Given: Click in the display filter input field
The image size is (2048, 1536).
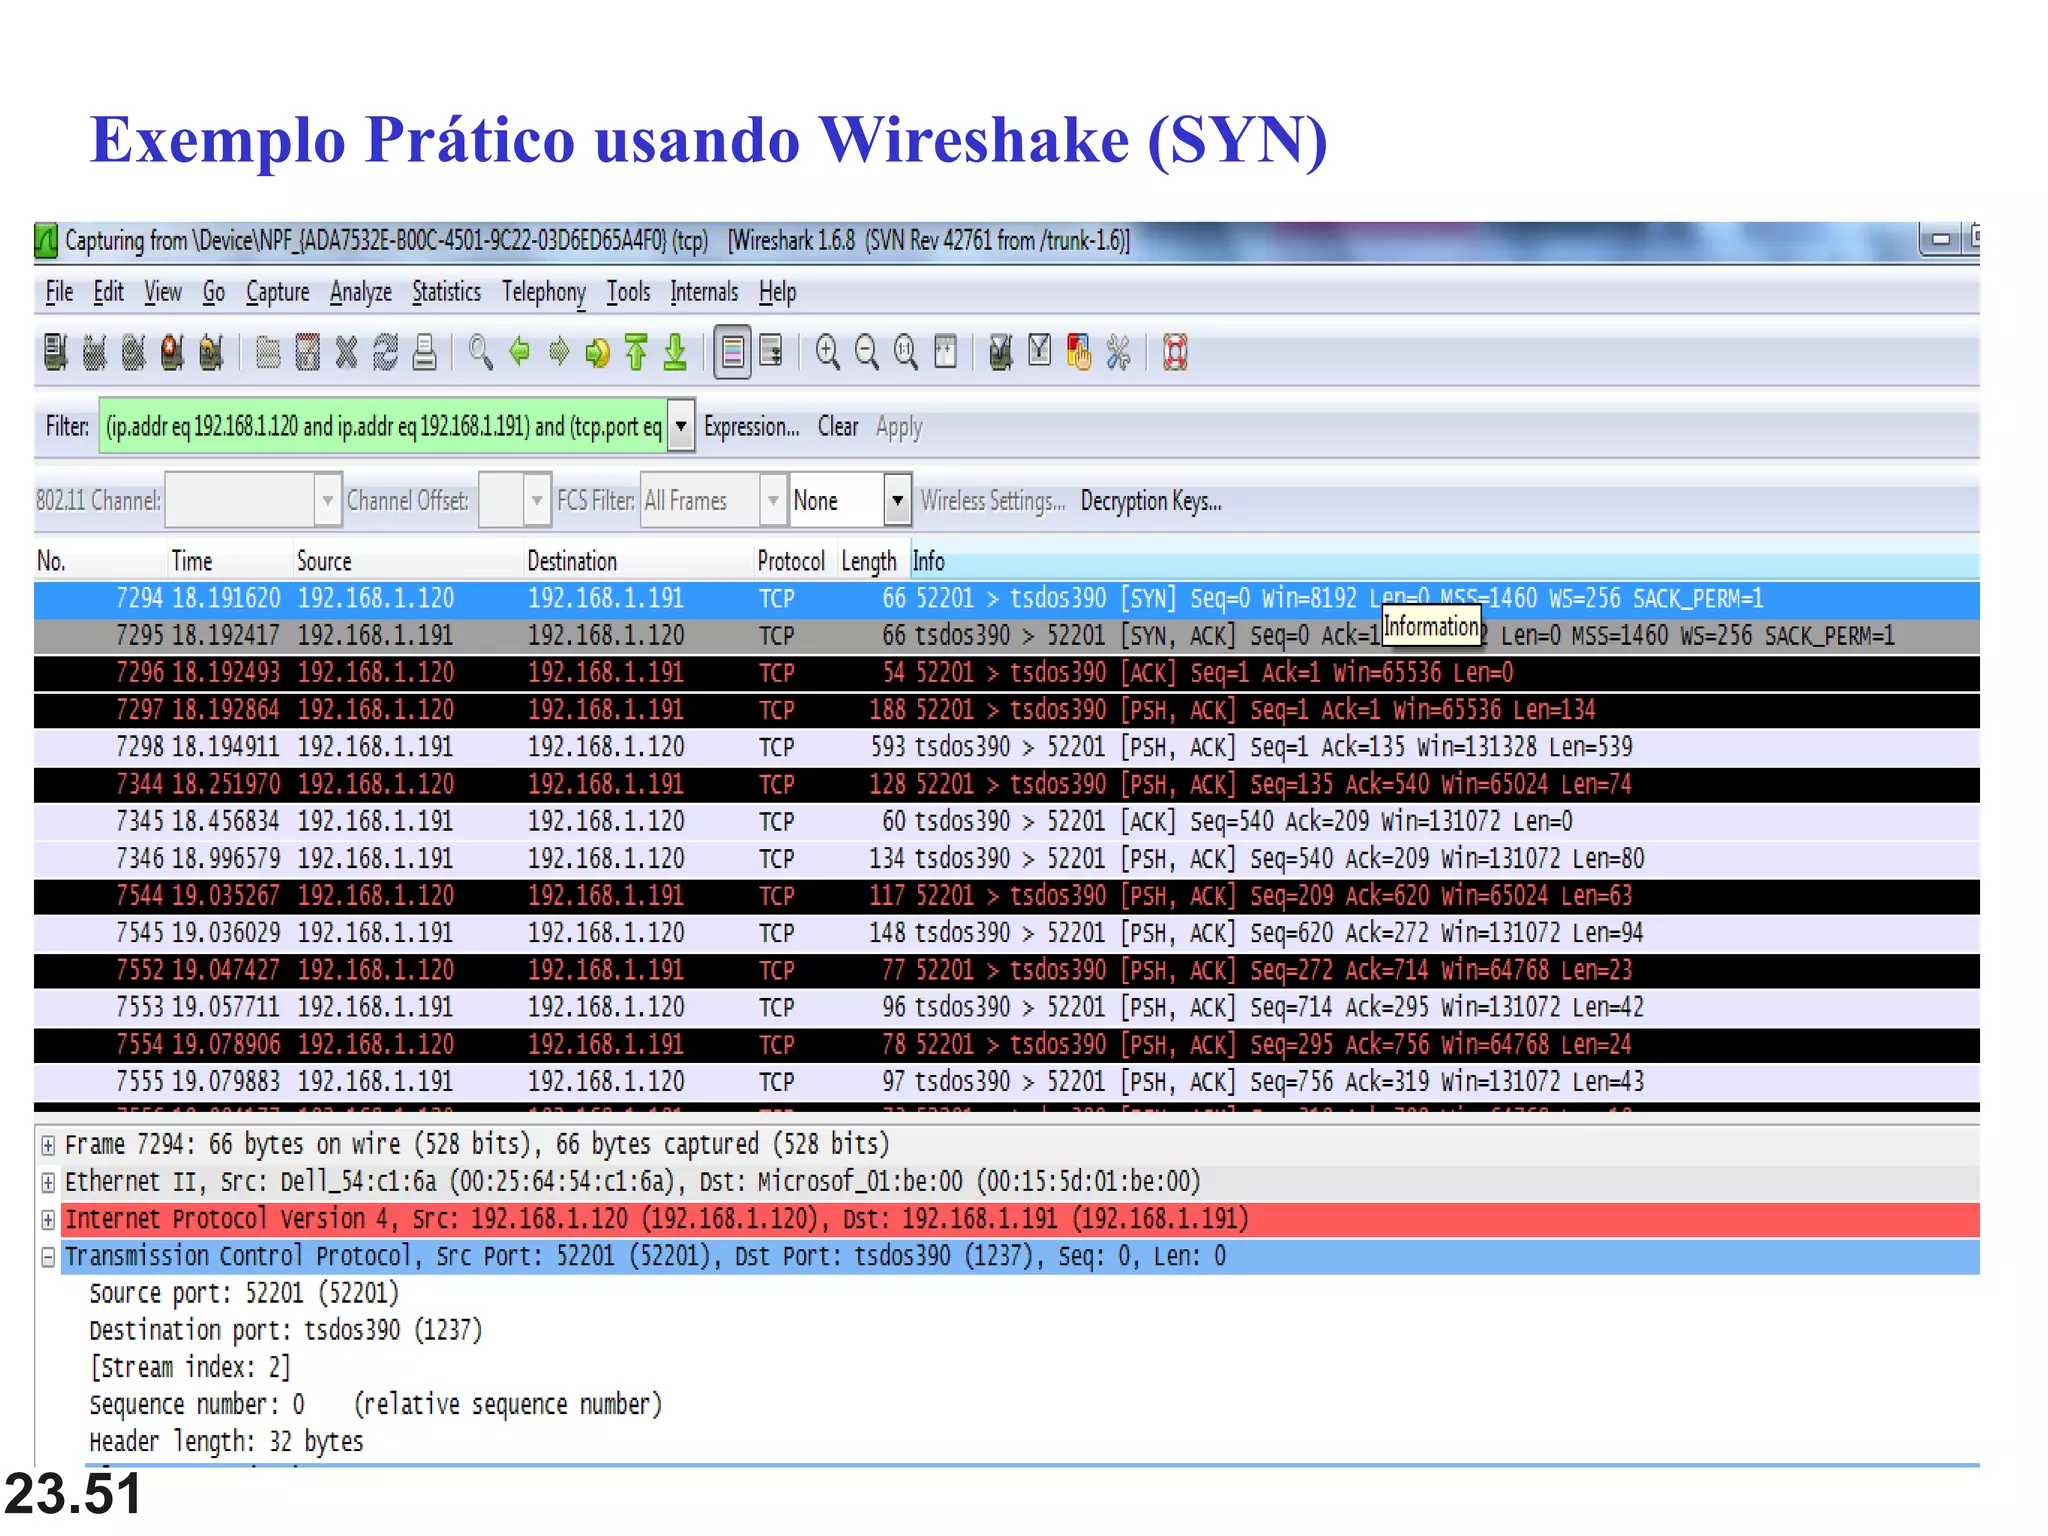Looking at the screenshot, I should [x=383, y=427].
